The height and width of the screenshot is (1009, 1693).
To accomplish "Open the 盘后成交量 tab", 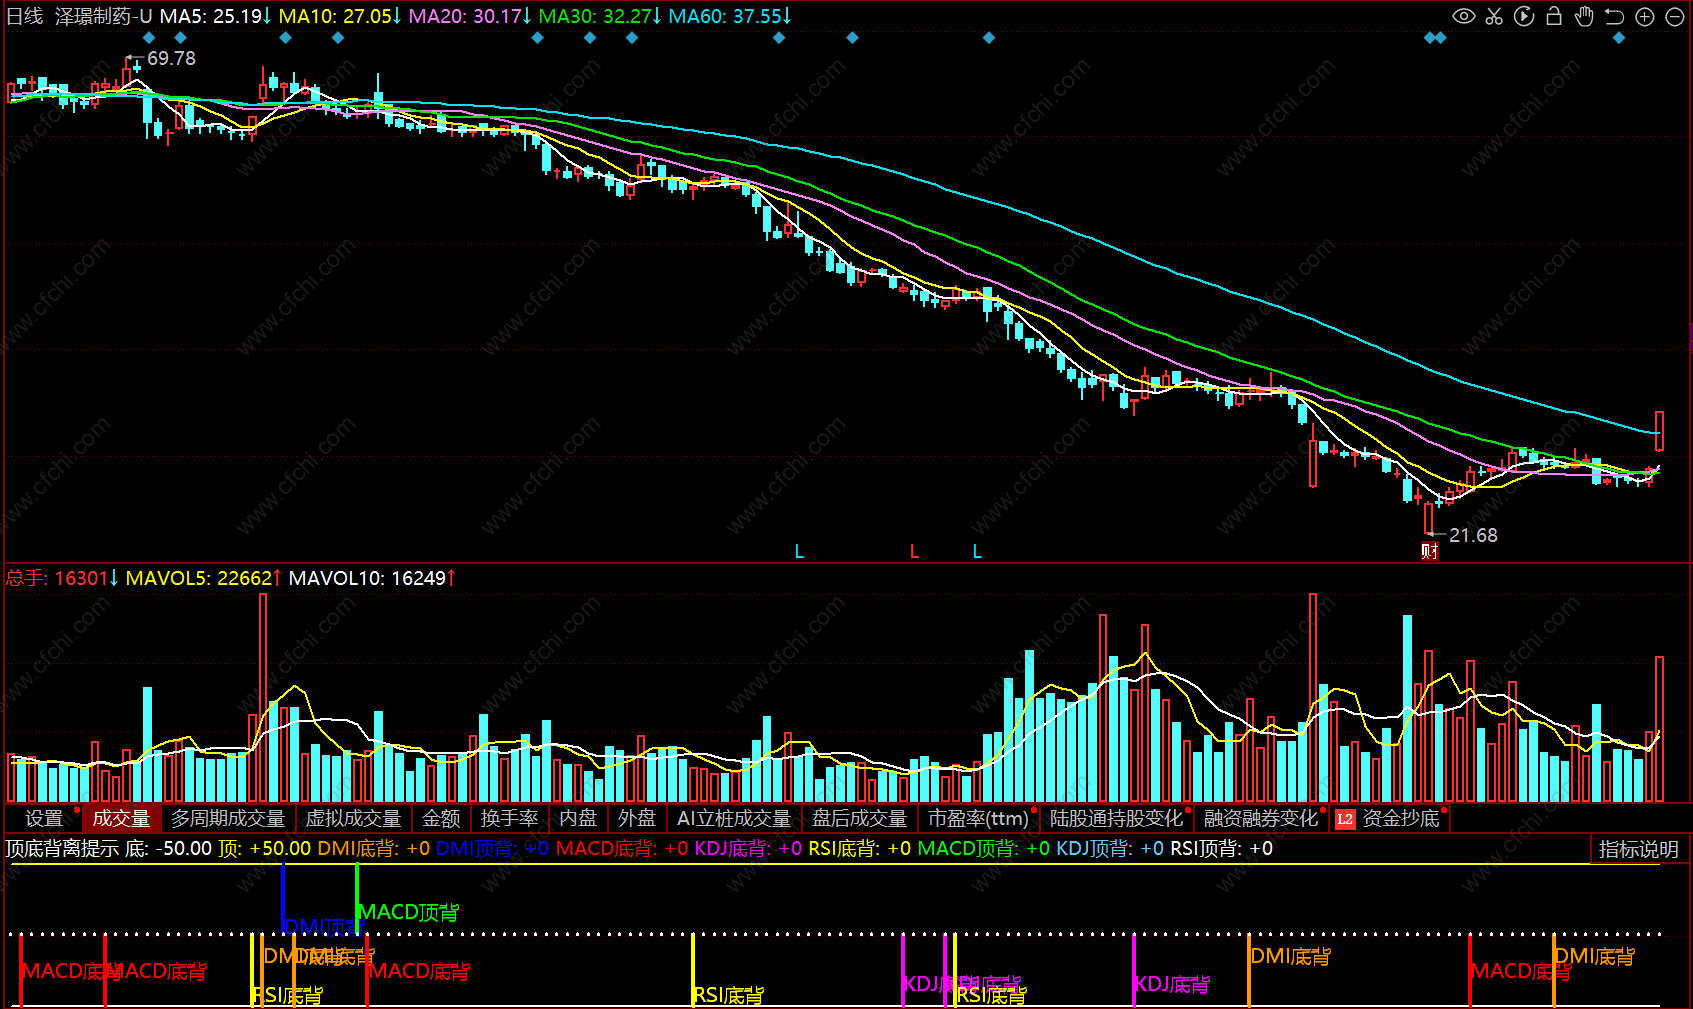I will (859, 818).
